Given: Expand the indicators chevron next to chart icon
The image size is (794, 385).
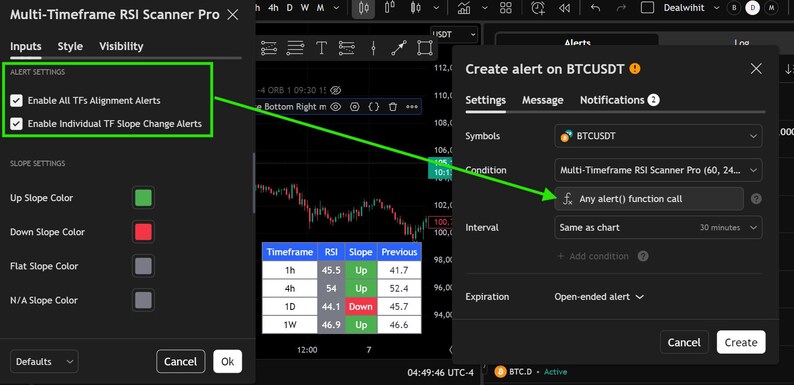Looking at the screenshot, I should 485,8.
